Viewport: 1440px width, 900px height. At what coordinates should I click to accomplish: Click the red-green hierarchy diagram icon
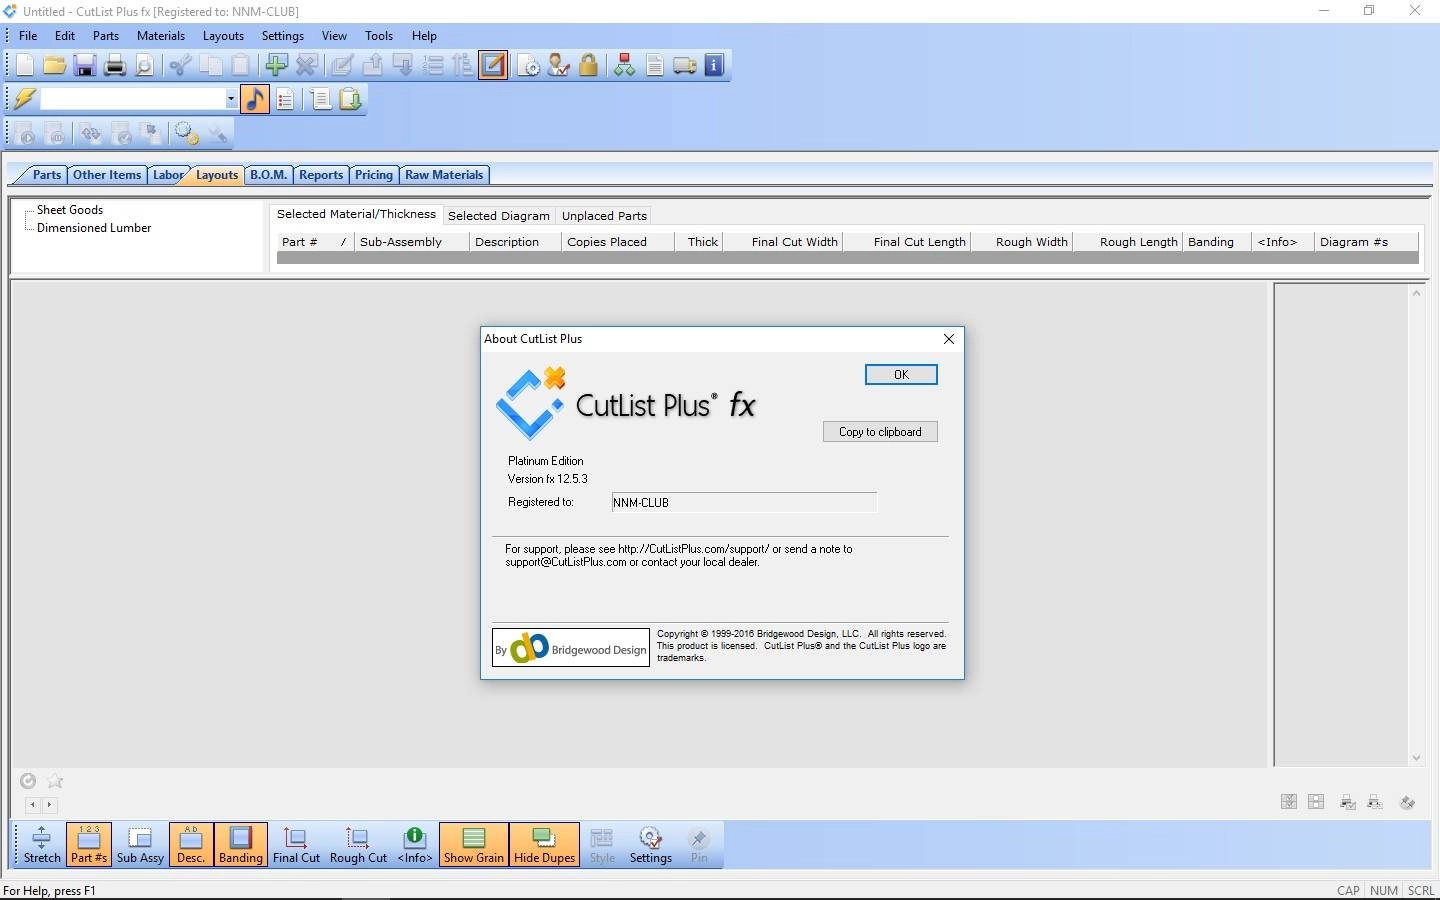click(x=624, y=66)
